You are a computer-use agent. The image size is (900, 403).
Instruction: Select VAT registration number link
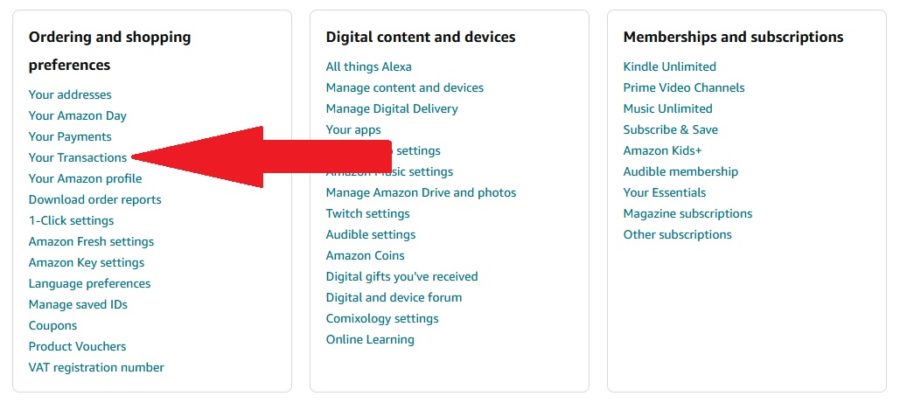96,367
